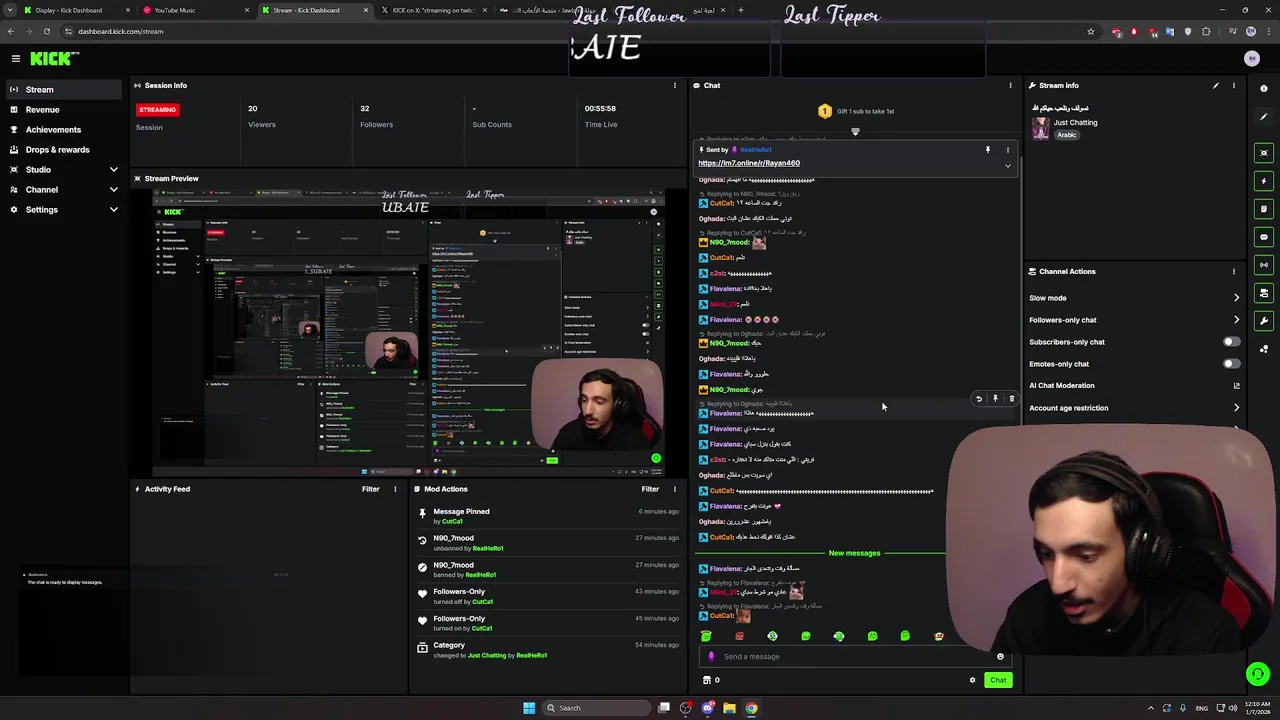Switch to Display - Kick Dashboard tab

(x=76, y=10)
